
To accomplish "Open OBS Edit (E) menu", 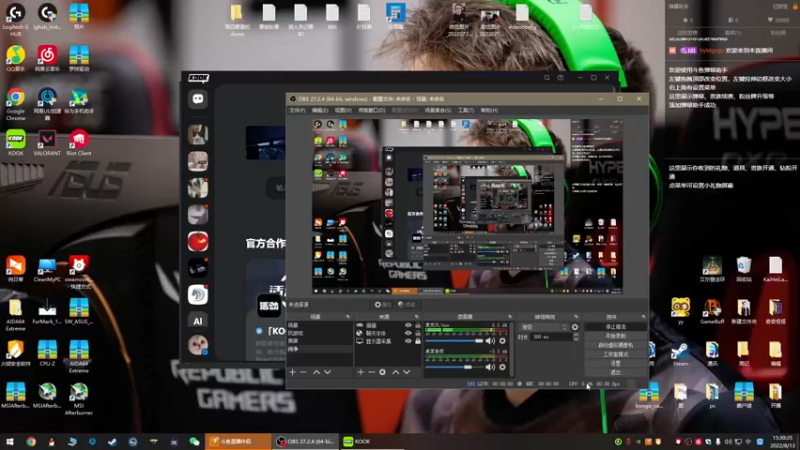I will 320,110.
